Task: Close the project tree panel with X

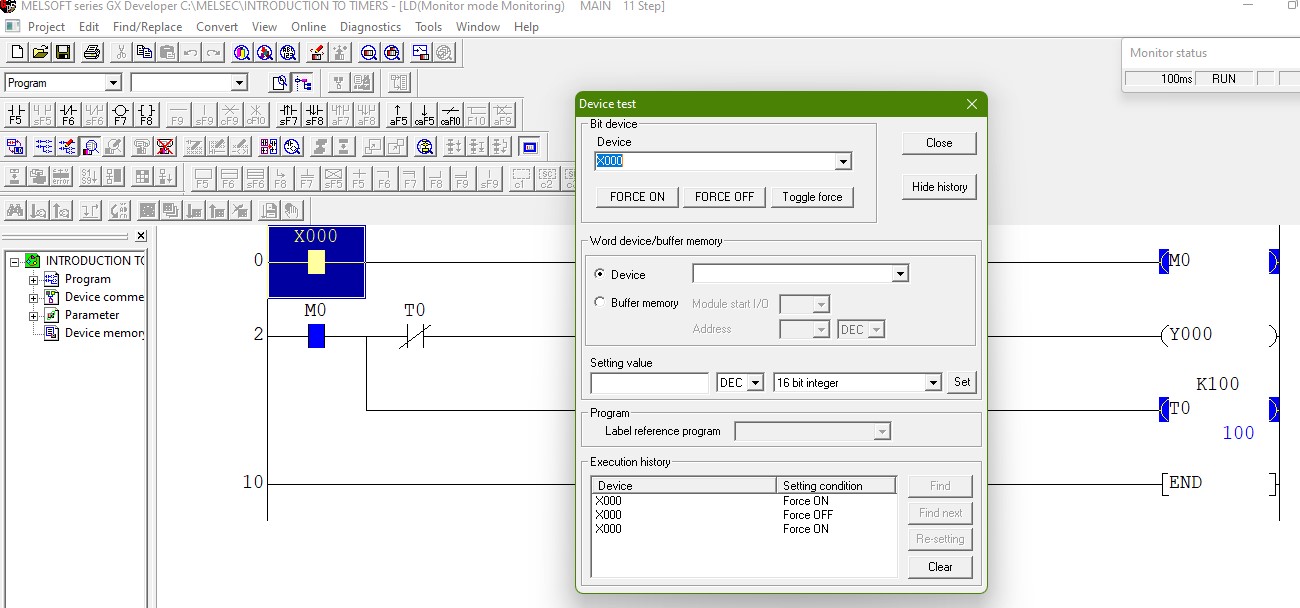Action: coord(141,236)
